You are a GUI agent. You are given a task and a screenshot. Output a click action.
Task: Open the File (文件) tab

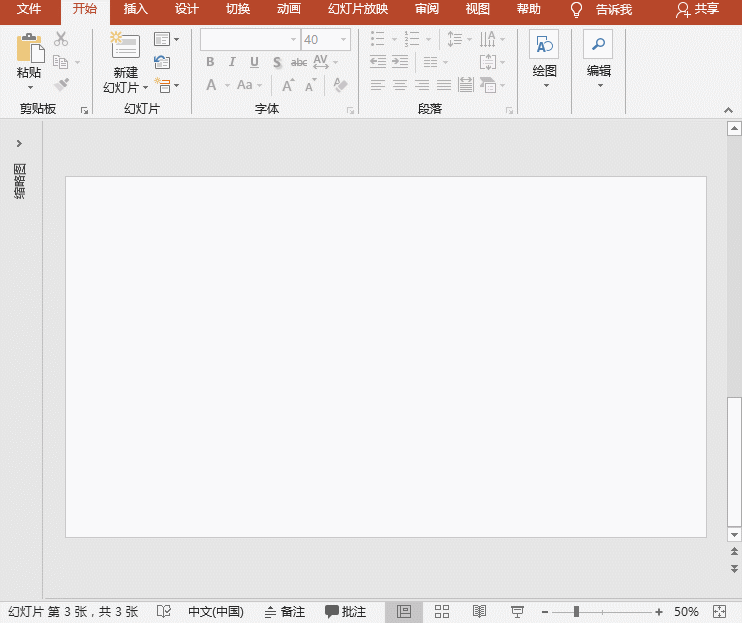tap(29, 9)
